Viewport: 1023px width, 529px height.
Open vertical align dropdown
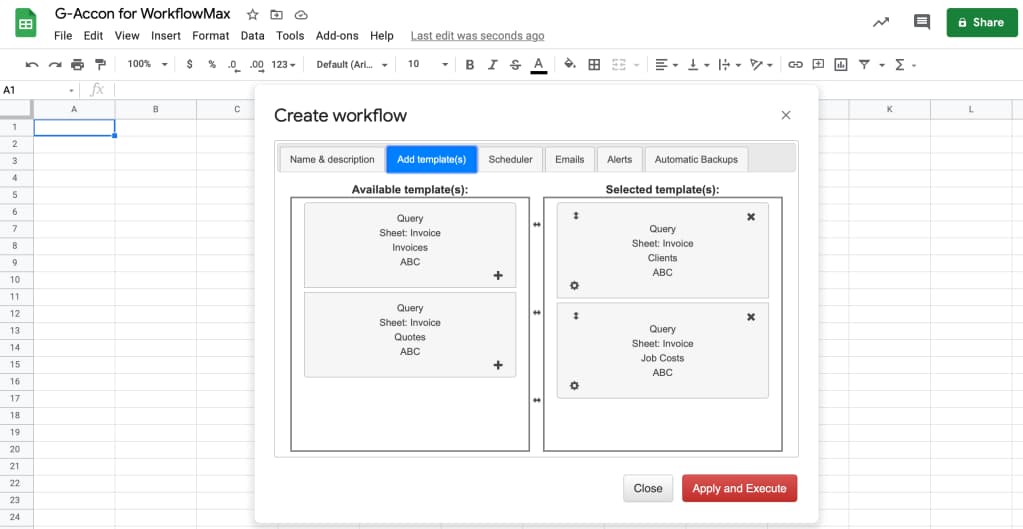pos(698,65)
